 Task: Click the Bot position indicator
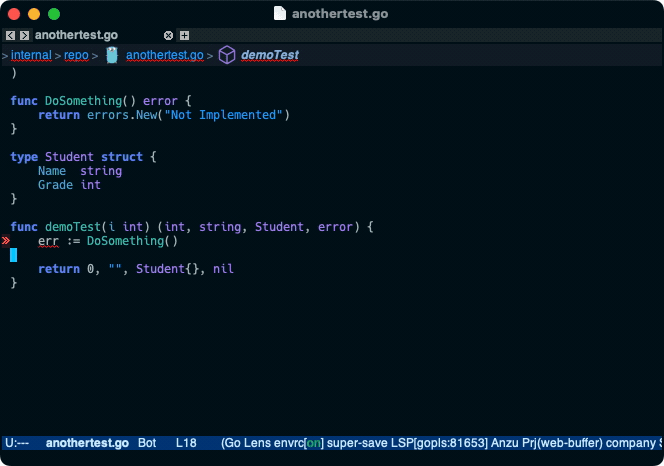(x=147, y=443)
